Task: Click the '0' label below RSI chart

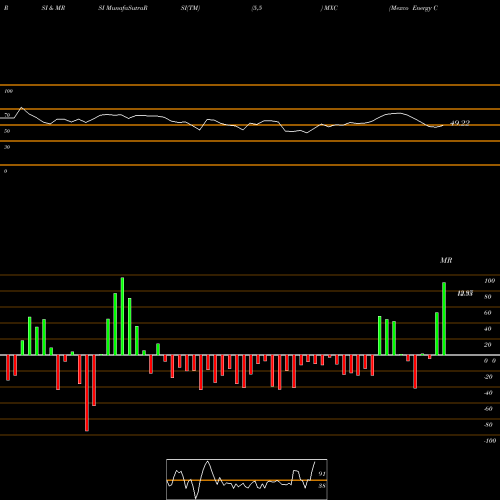Action: (x=5, y=171)
